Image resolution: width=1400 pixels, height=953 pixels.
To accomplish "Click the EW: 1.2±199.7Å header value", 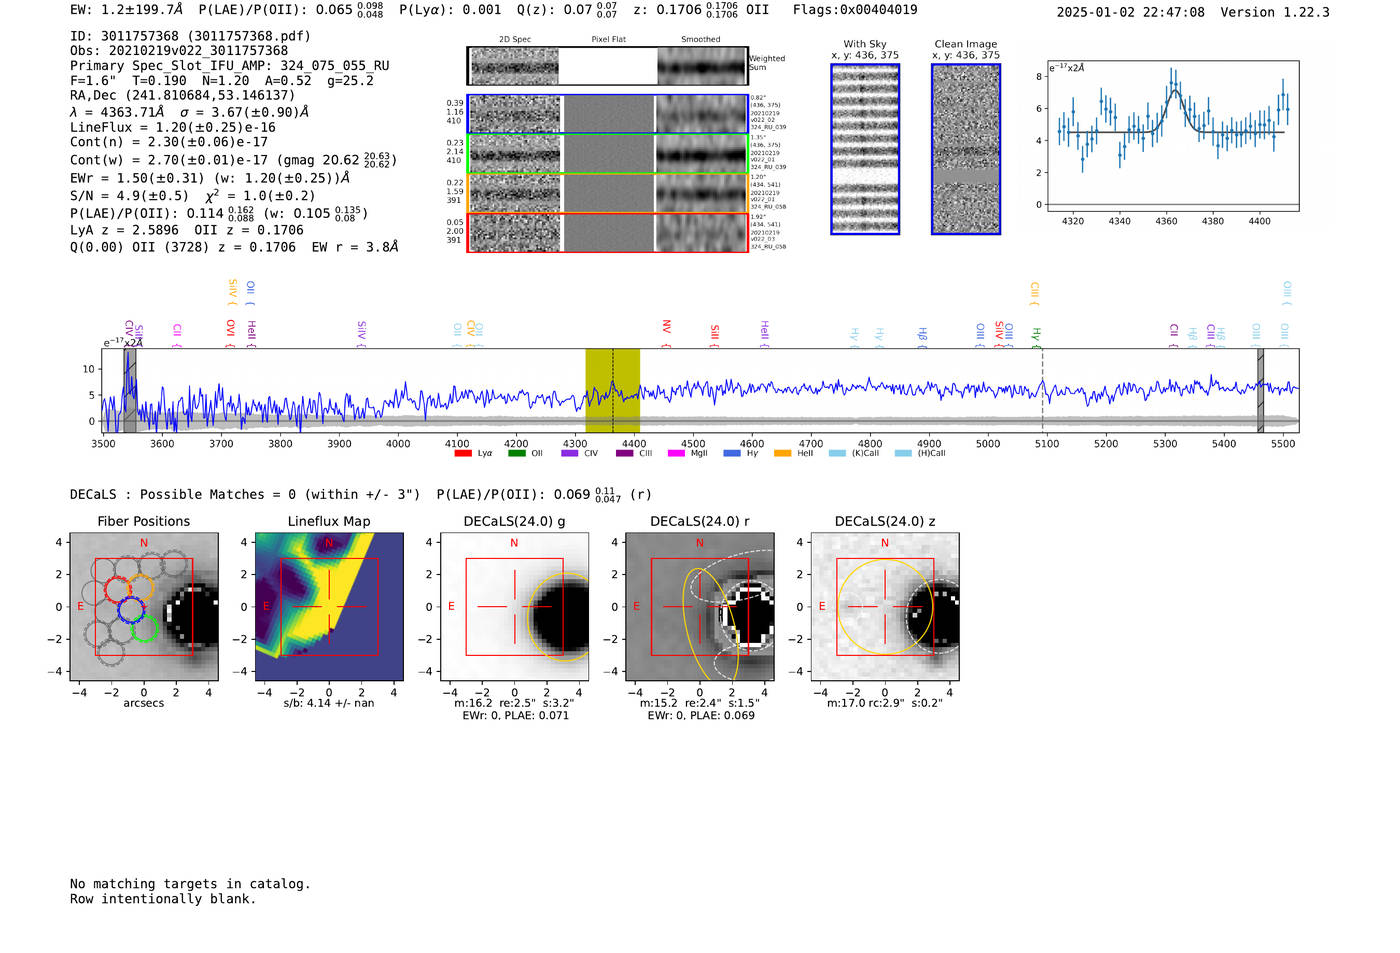I will (x=127, y=10).
